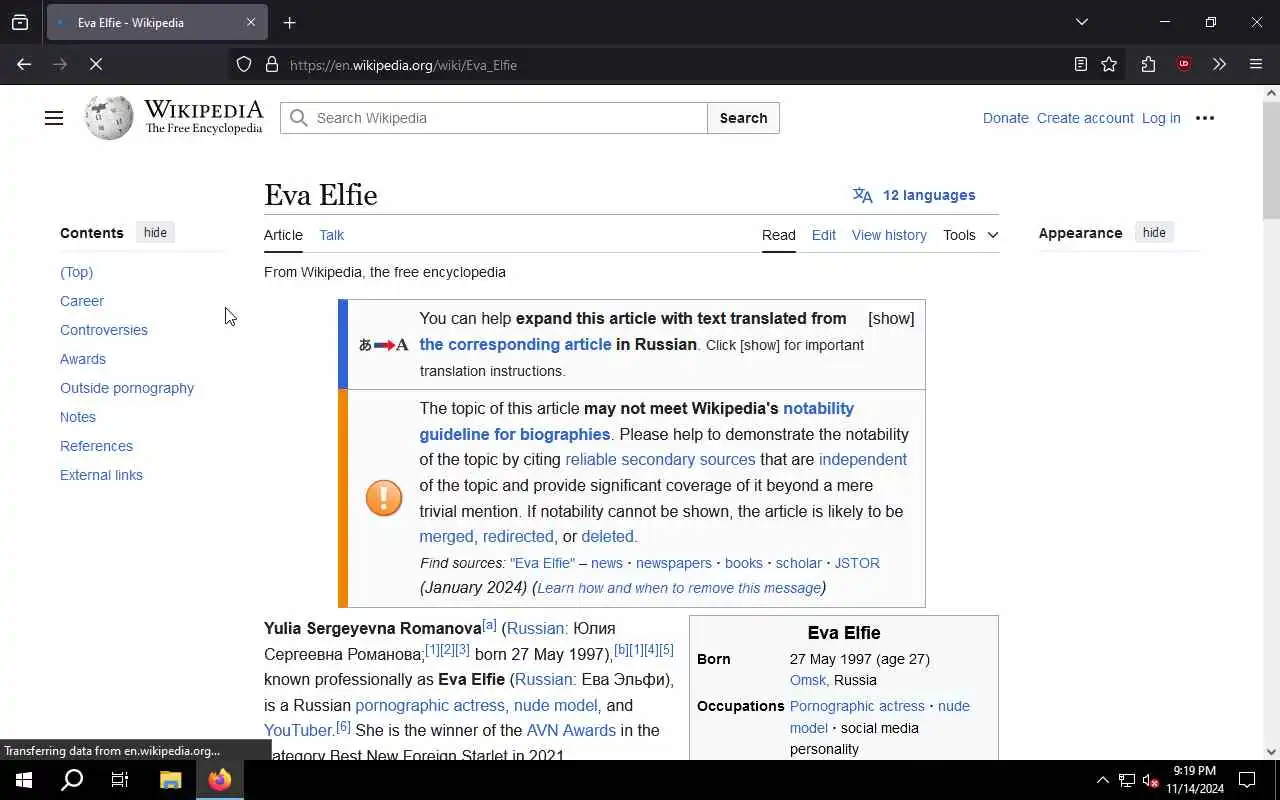Click the Search button
1280x800 pixels.
tap(743, 118)
